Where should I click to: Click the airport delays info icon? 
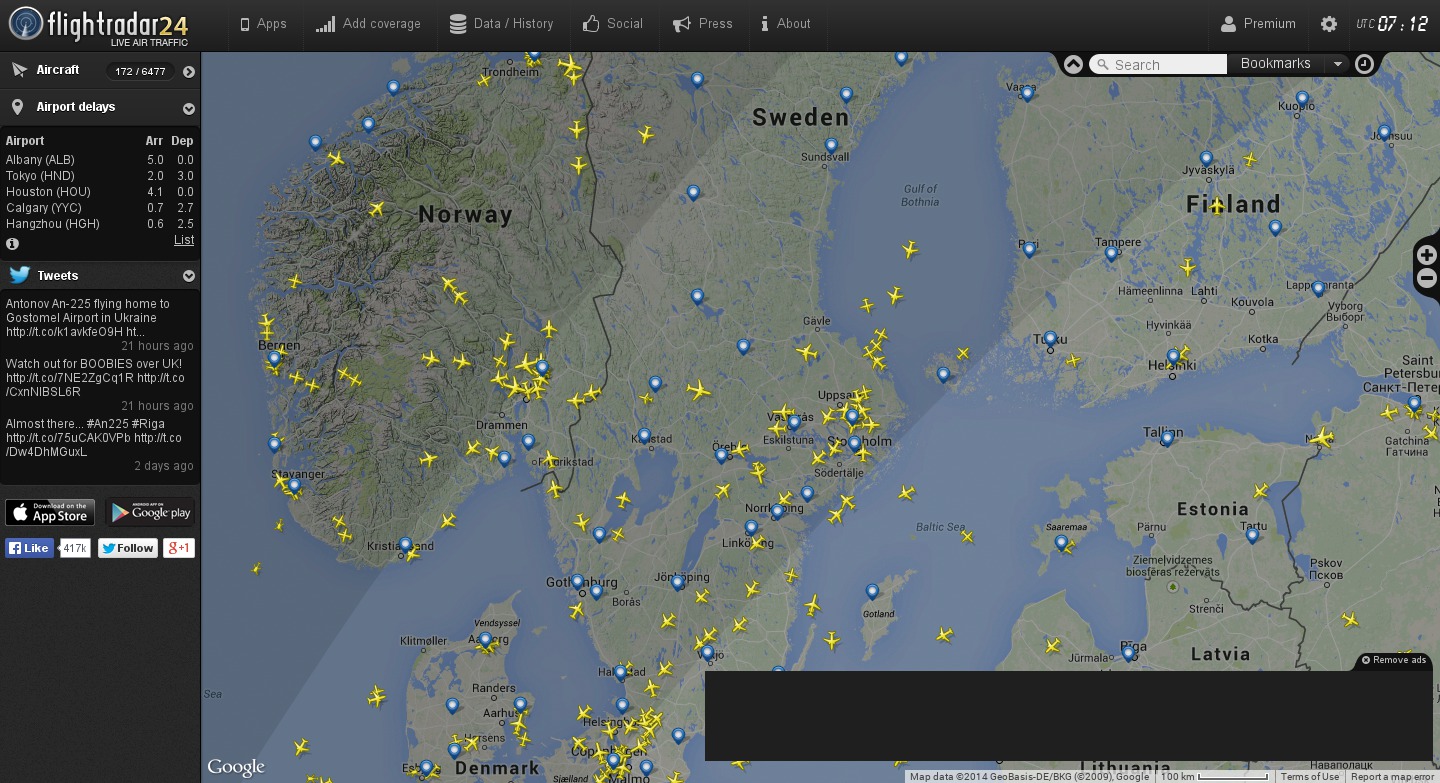pyautogui.click(x=12, y=243)
